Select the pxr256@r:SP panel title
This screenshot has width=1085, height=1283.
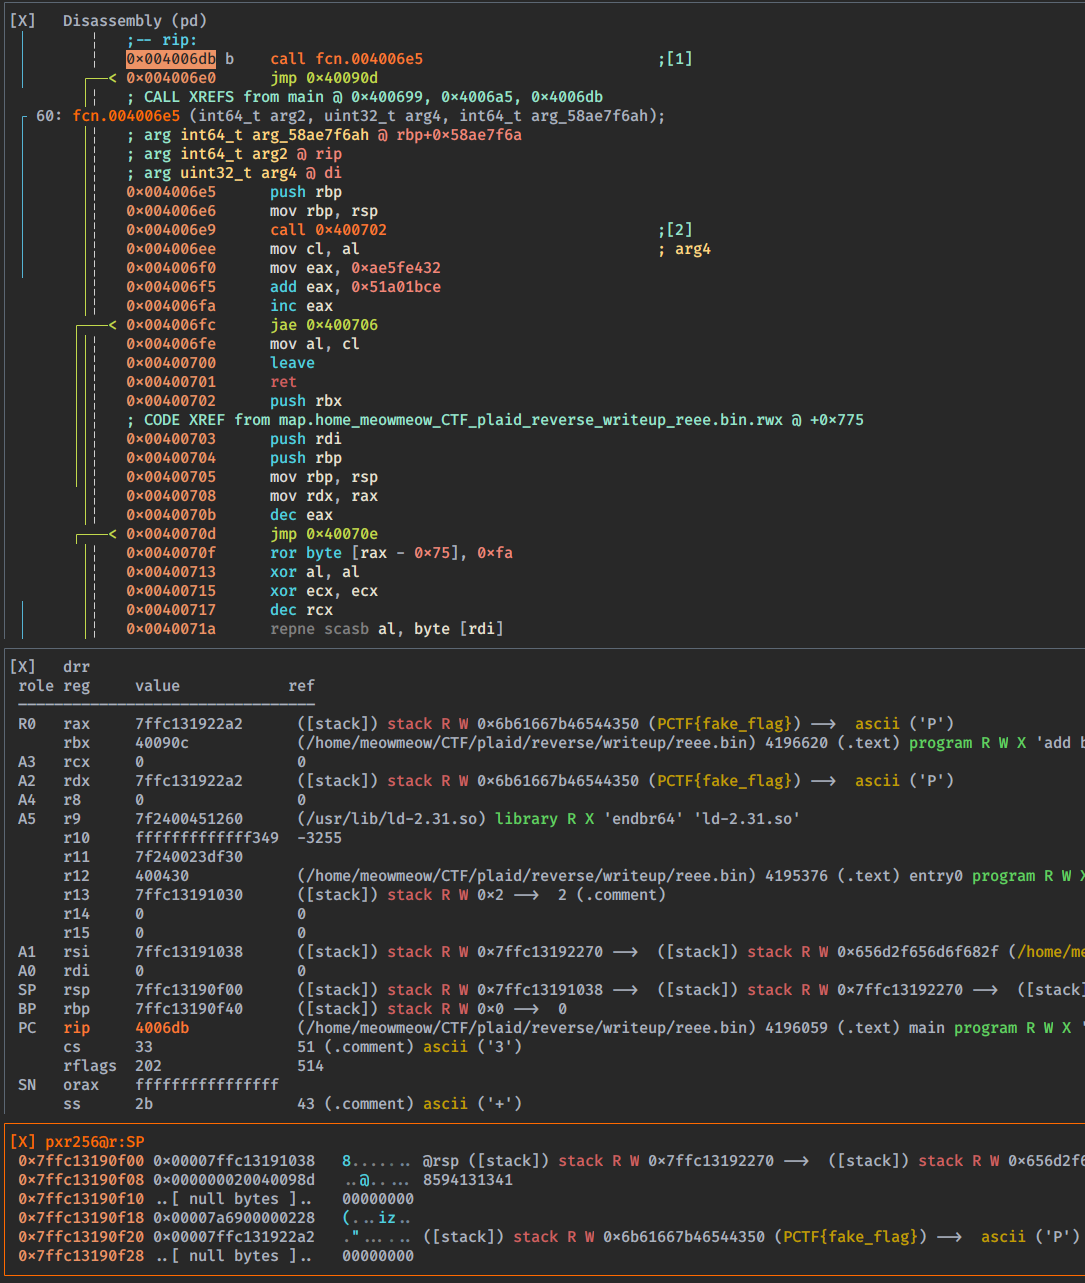click(x=95, y=1142)
